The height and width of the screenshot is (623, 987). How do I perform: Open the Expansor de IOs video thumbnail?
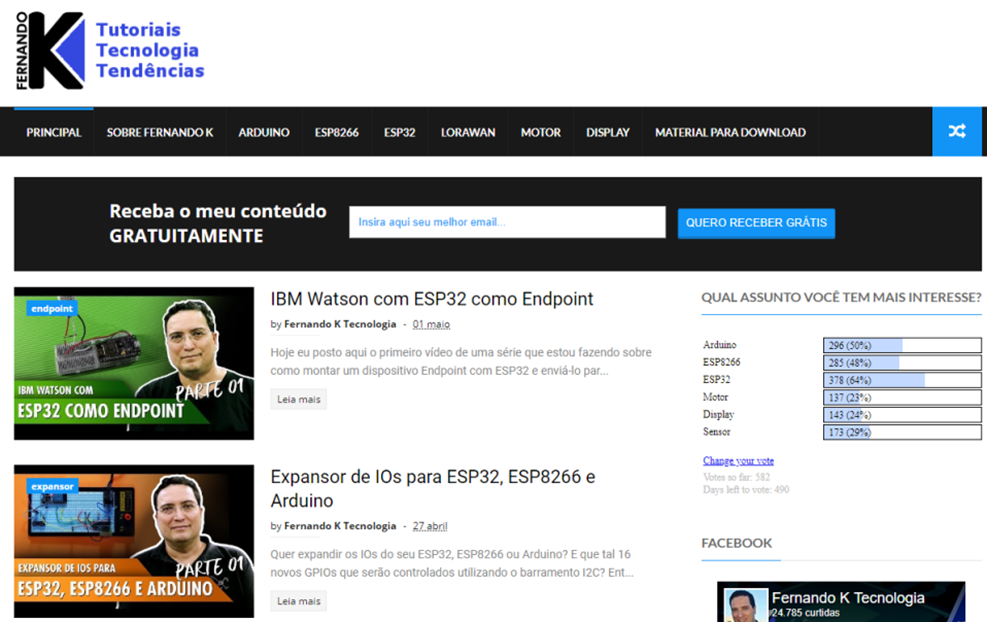tap(134, 541)
